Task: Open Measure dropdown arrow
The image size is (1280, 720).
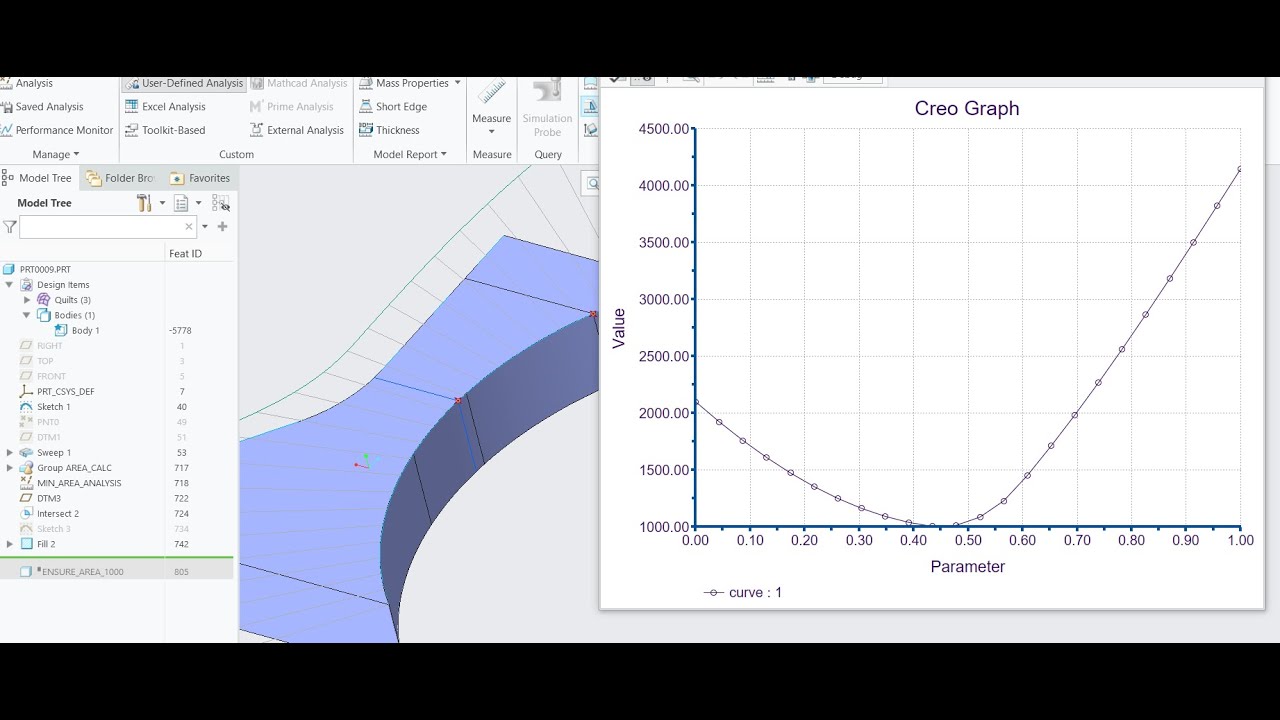Action: tap(491, 132)
